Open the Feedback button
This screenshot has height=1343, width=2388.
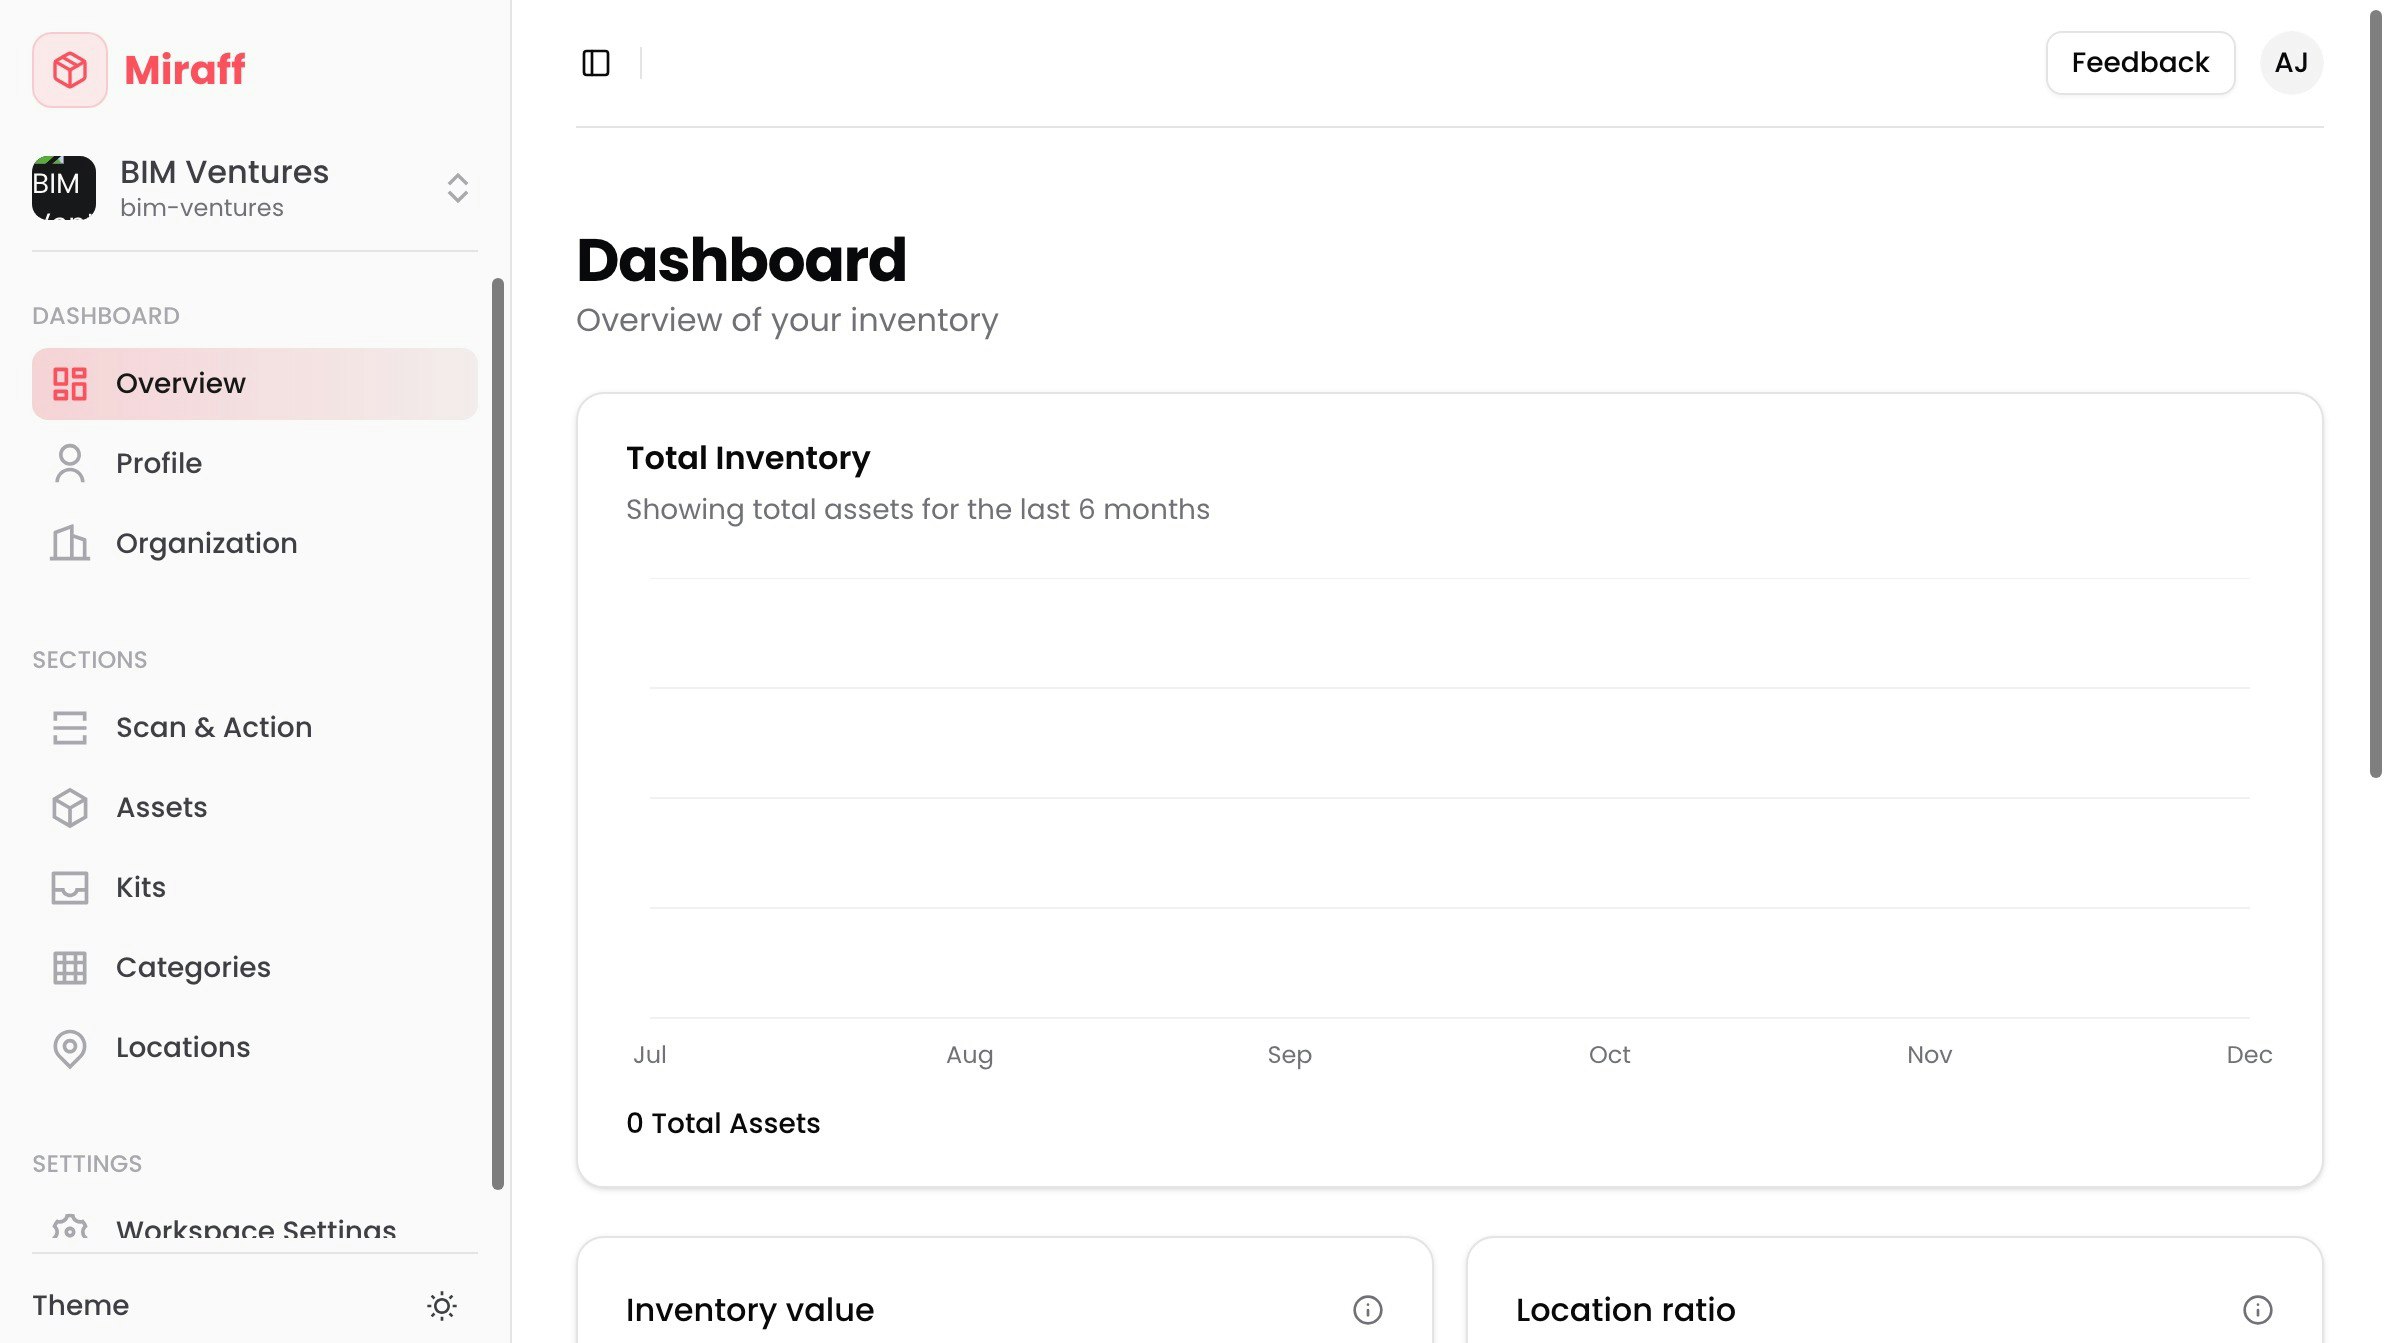[2140, 63]
